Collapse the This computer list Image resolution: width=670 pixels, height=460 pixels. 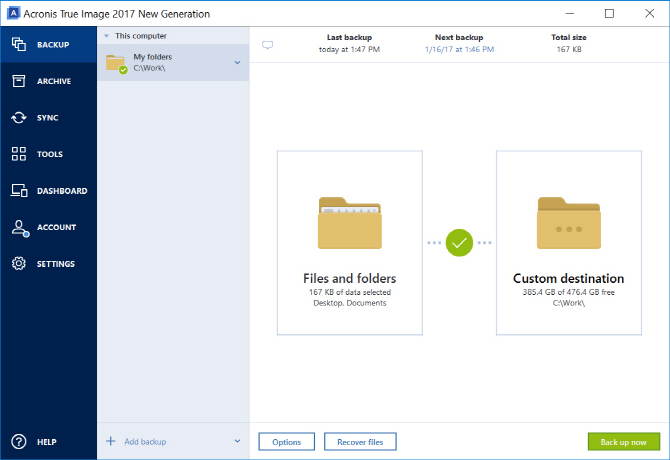click(106, 36)
